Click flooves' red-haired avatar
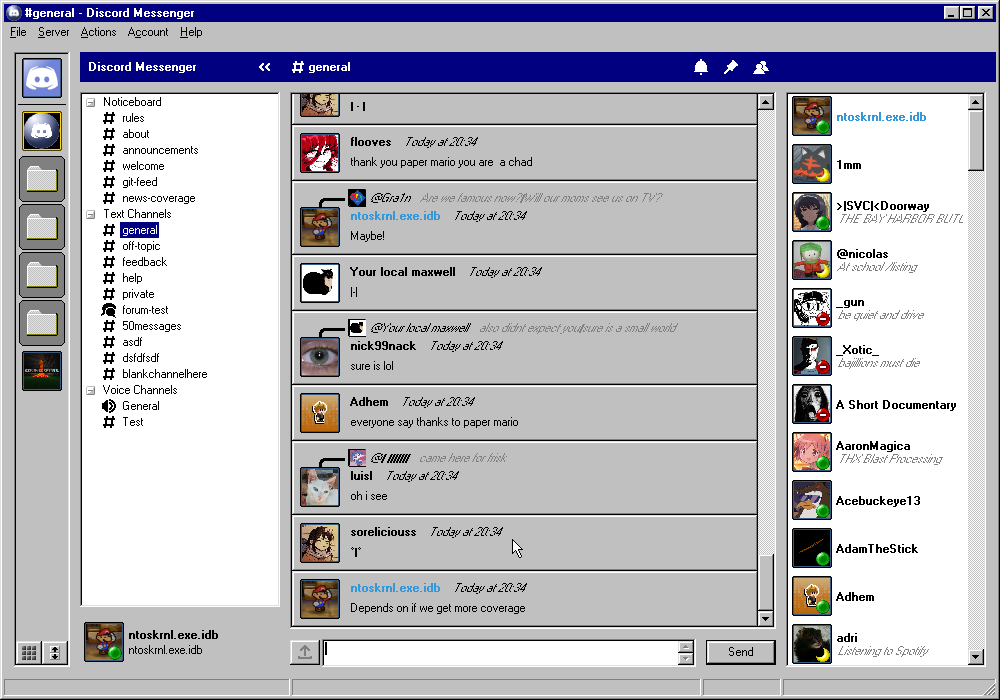Image resolution: width=1000 pixels, height=700 pixels. [320, 153]
